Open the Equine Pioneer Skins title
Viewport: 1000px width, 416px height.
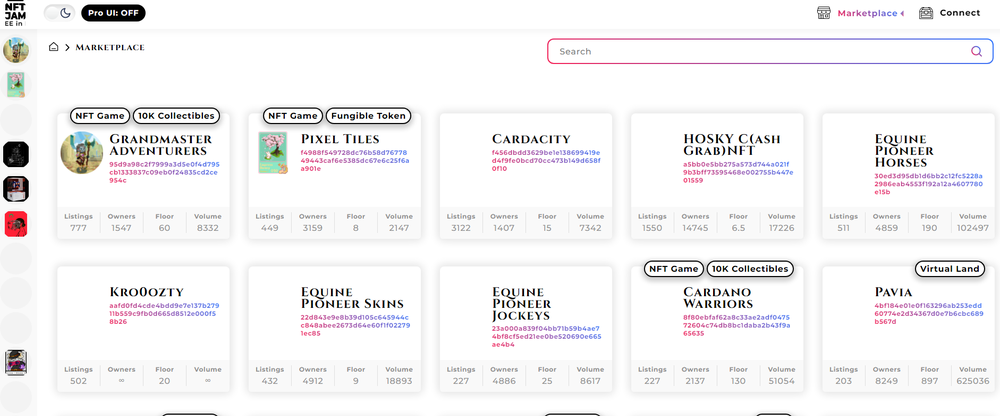[352, 298]
